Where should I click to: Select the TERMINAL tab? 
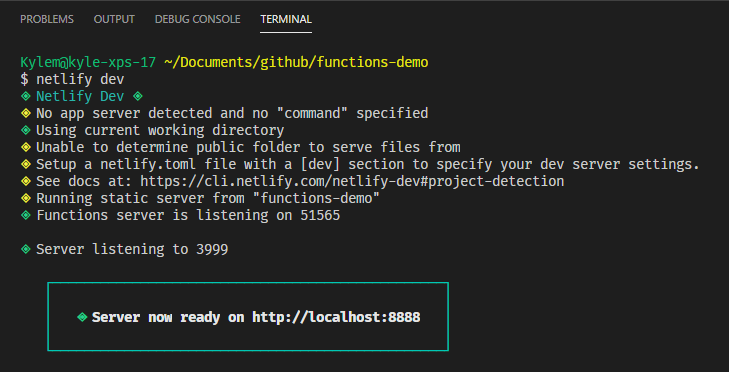[x=286, y=19]
